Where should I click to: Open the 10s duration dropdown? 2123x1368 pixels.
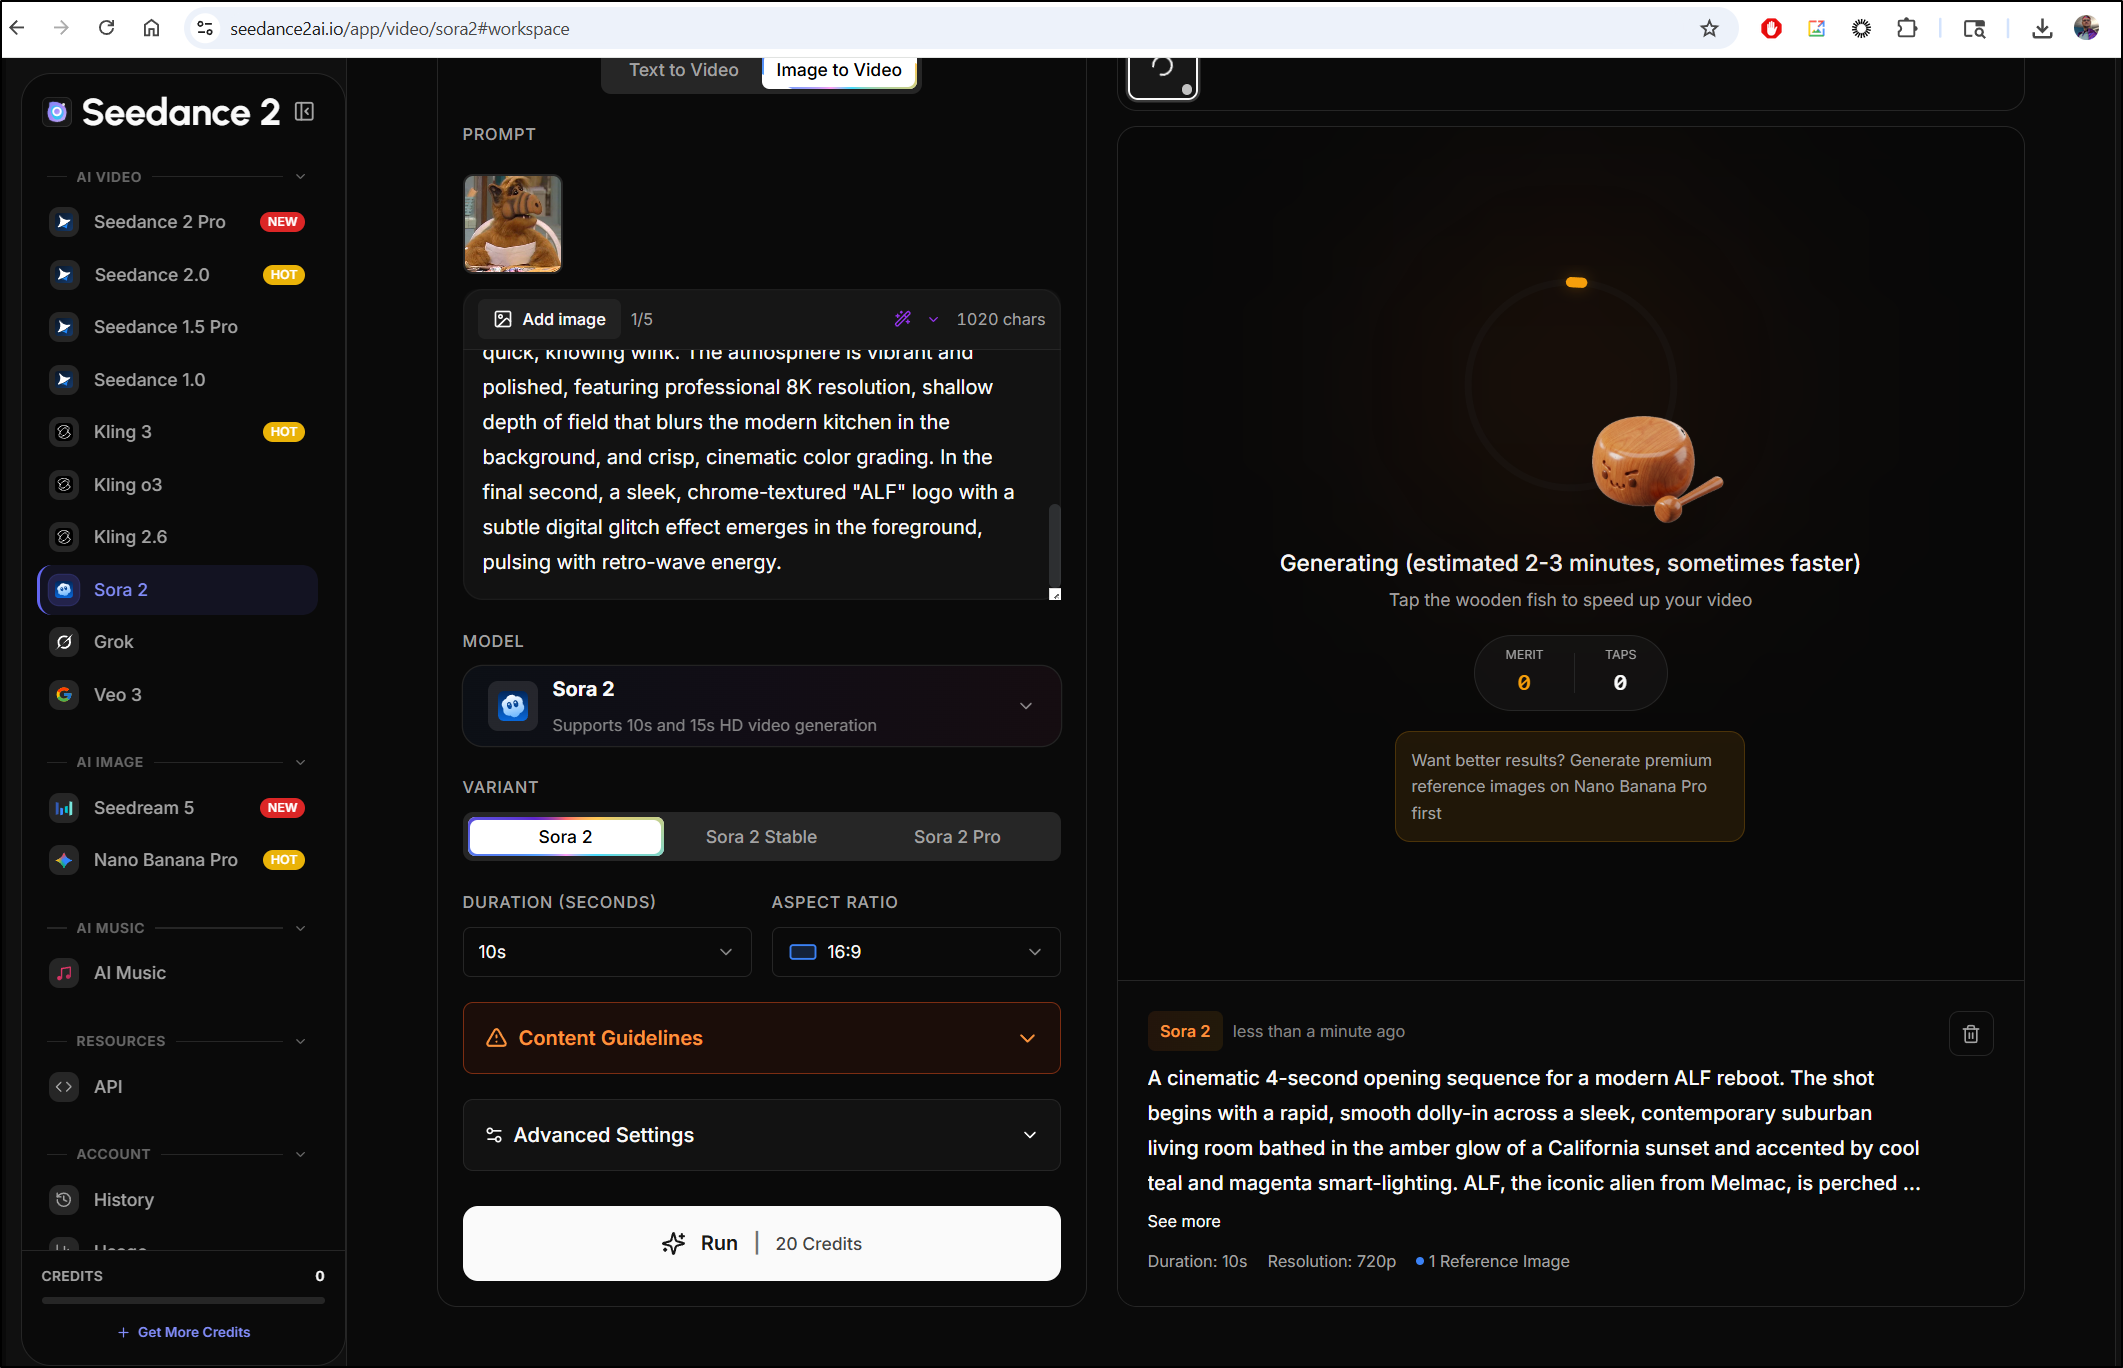point(606,951)
